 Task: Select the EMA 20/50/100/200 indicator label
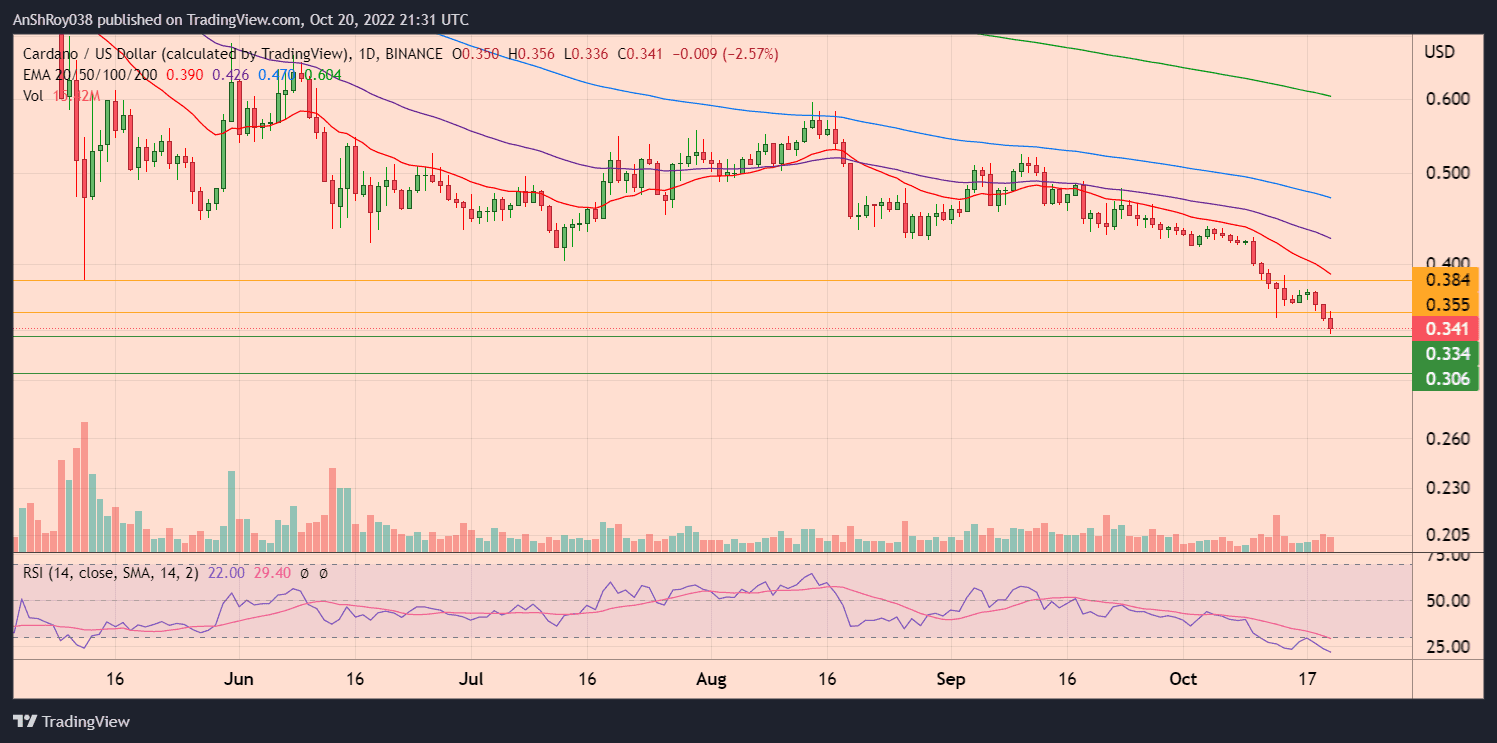(90, 74)
